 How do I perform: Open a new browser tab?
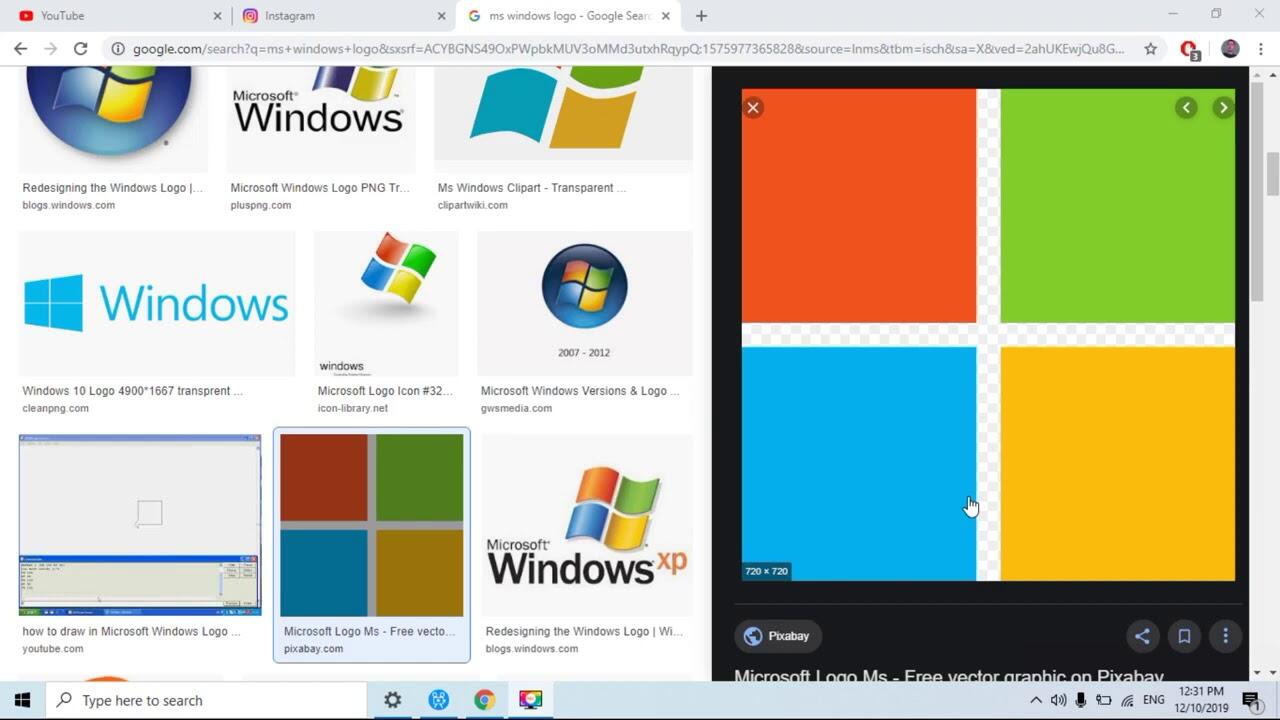point(701,16)
